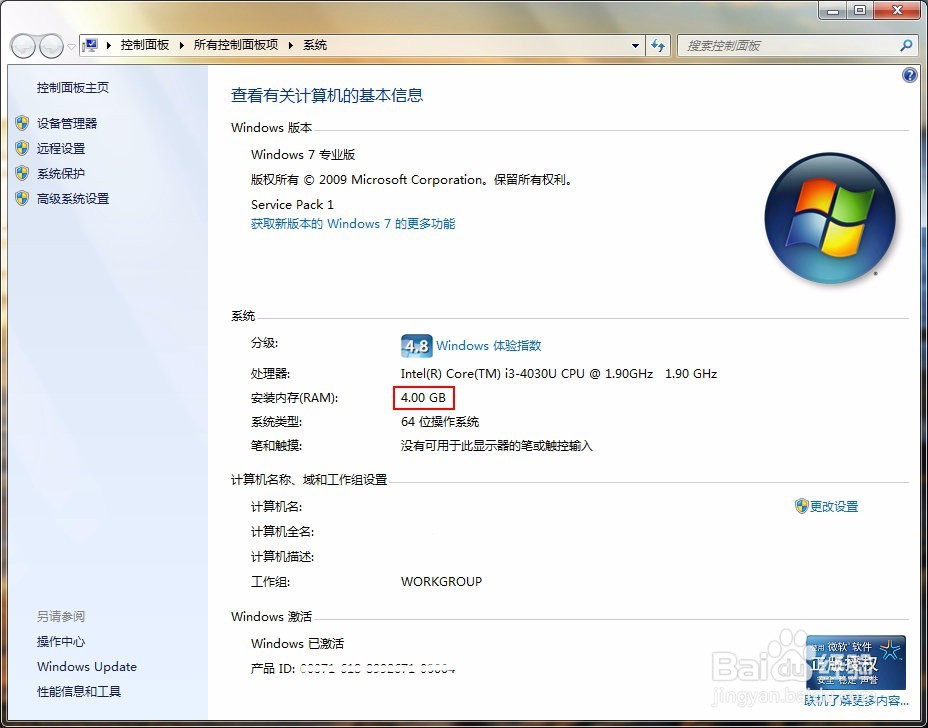The width and height of the screenshot is (928, 728).
Task: Click the 64 位操作系统 system type text
Action: tap(440, 422)
